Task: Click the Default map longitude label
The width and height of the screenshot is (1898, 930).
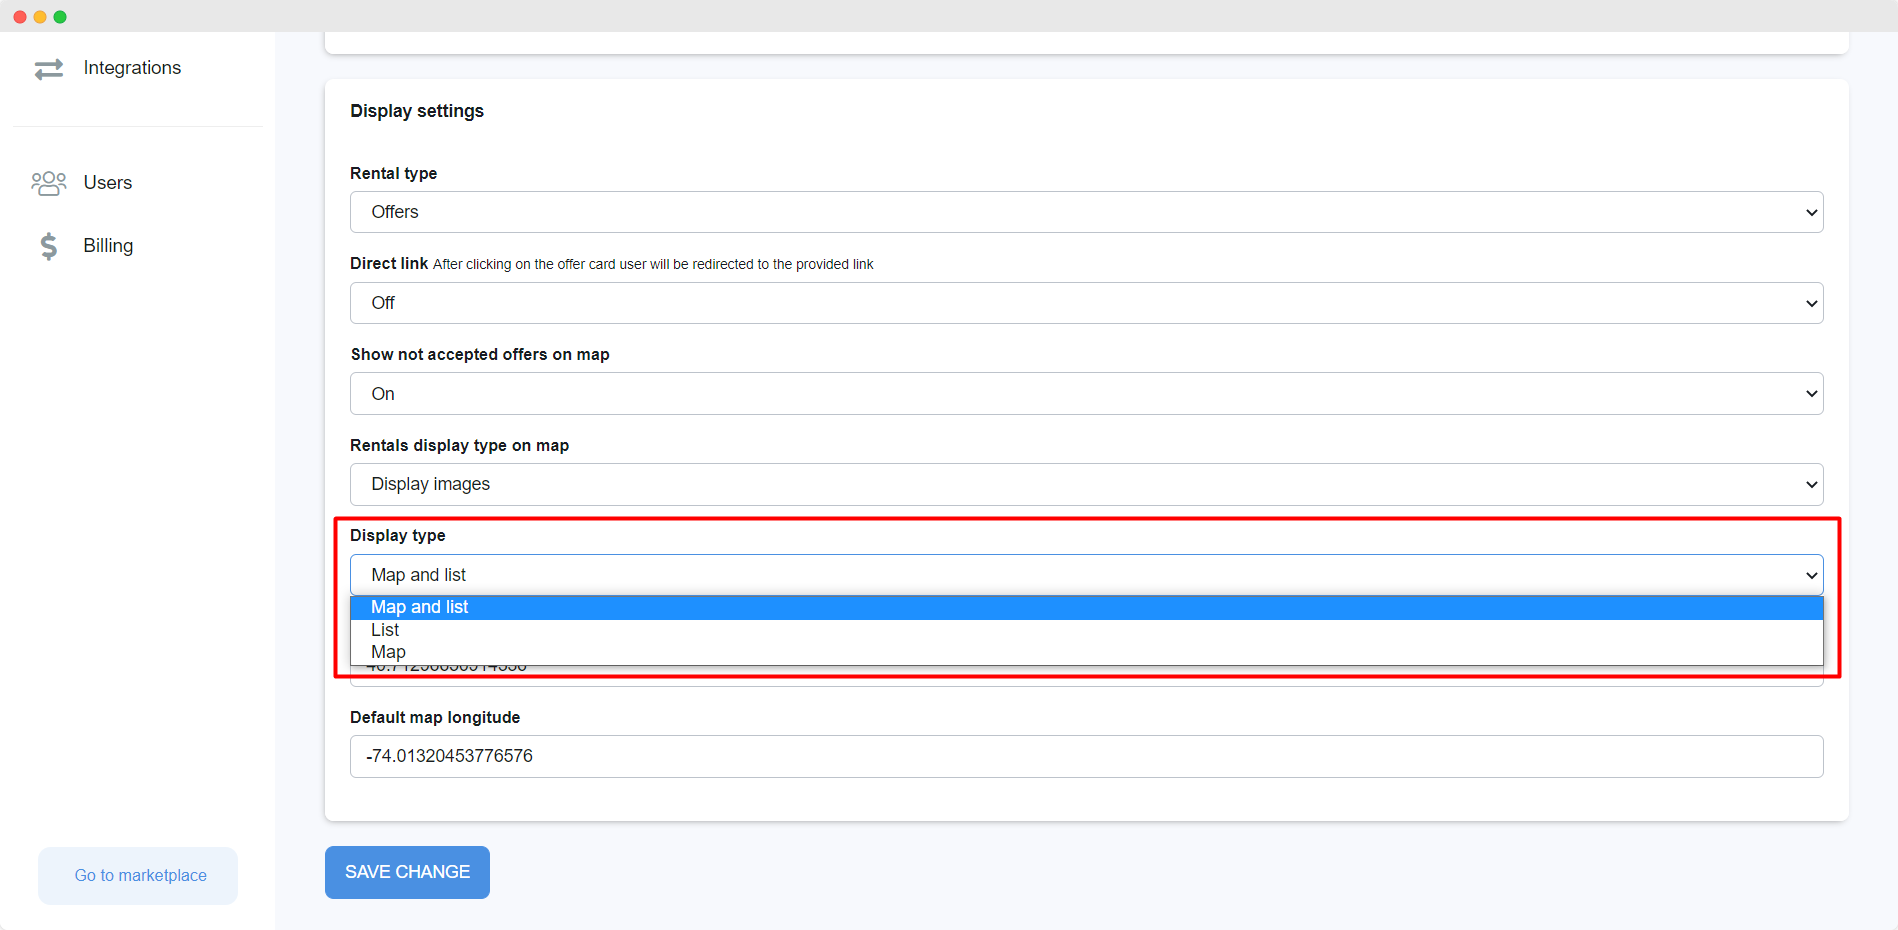Action: [435, 717]
